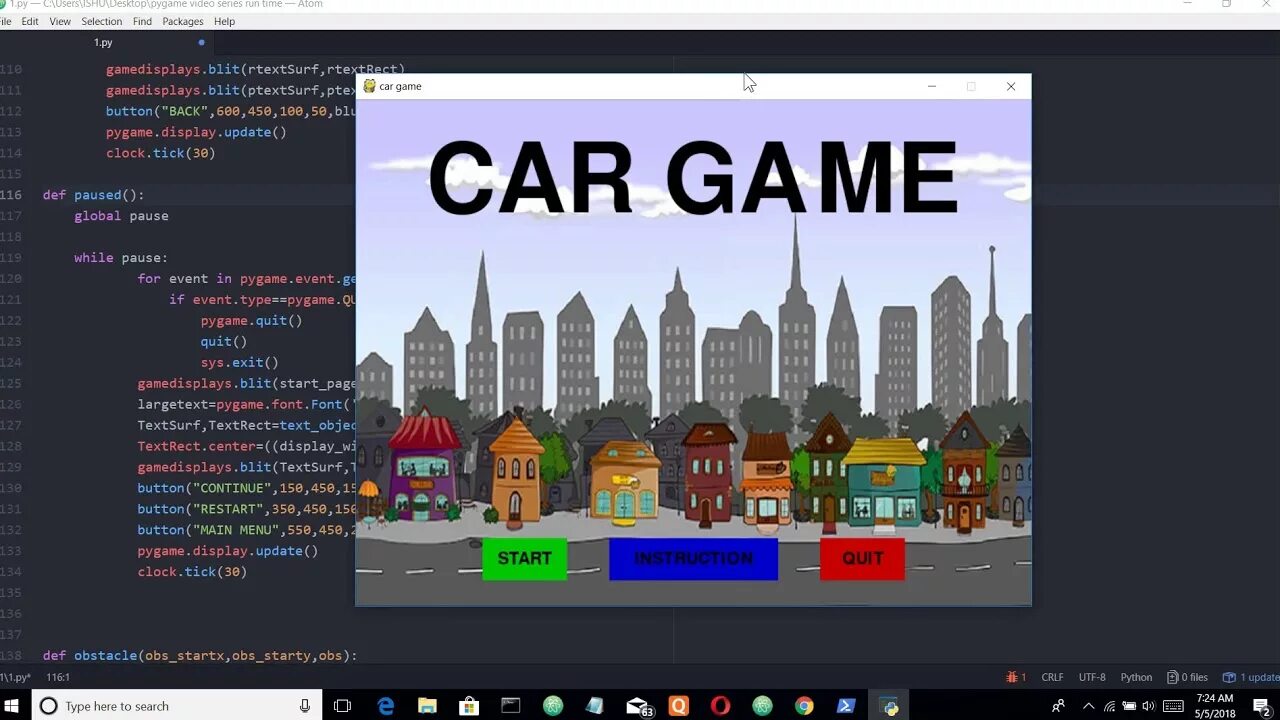Click the "1 update" package icon in the status bar
Screen dimensions: 1280x720
pyautogui.click(x=1252, y=677)
